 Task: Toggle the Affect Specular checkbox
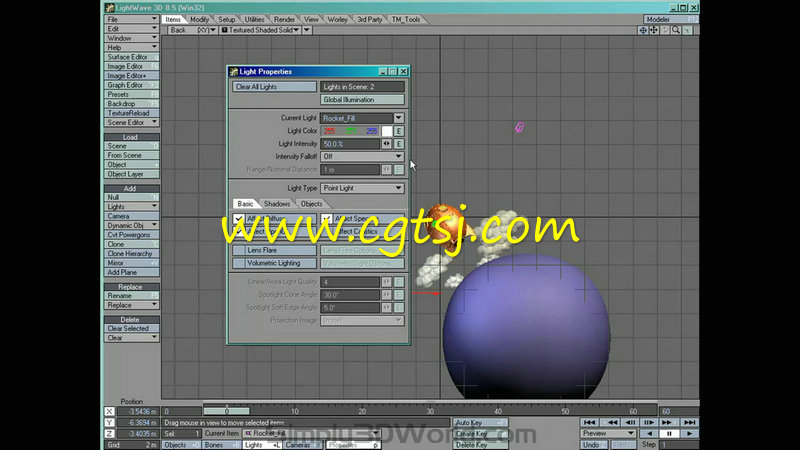[326, 219]
